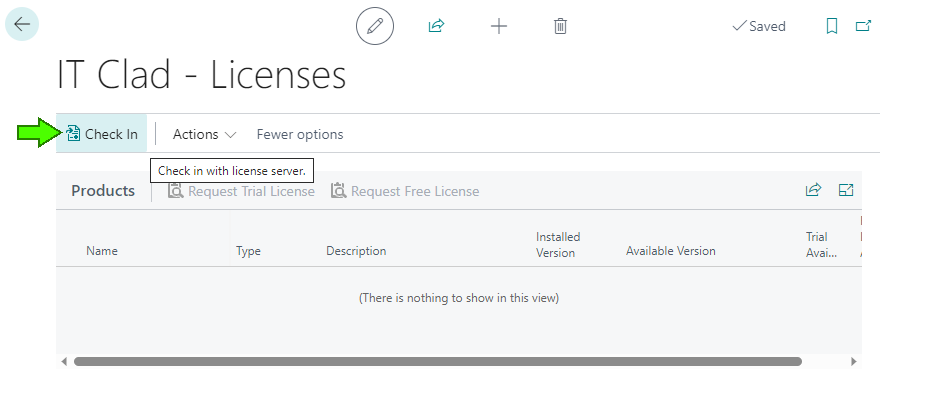
Task: Click the Products section share icon
Action: click(x=814, y=190)
